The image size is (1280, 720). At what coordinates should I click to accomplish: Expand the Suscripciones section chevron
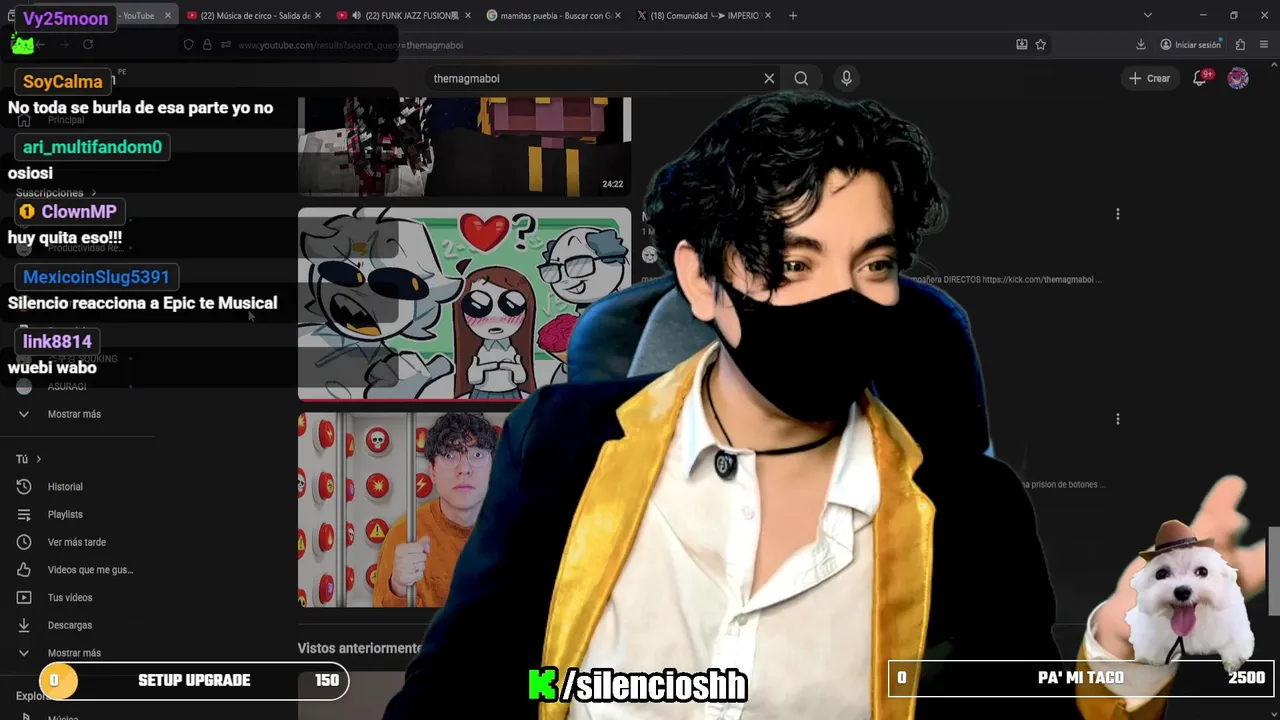(x=94, y=193)
